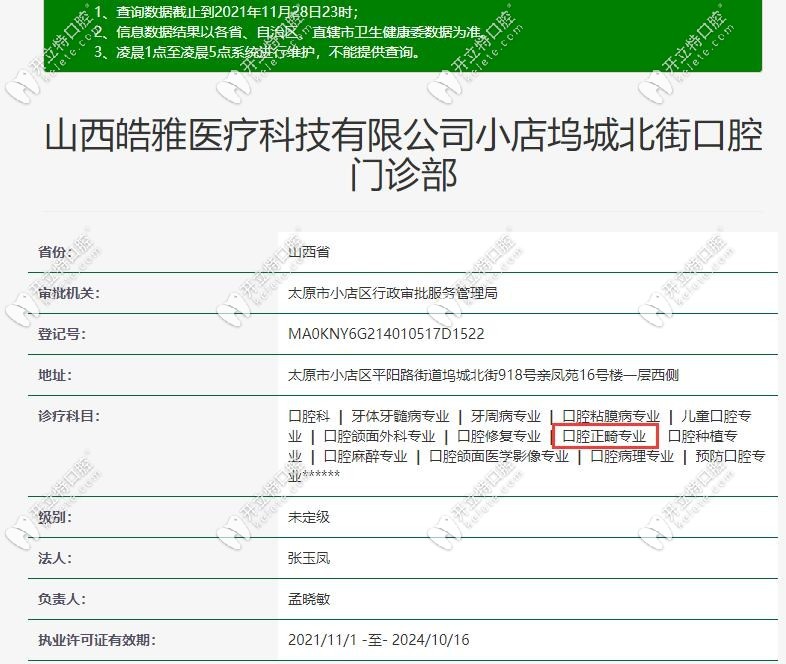Viewport: 786px width, 664px height.
Task: Click the 负责人 label
Action: (62, 599)
